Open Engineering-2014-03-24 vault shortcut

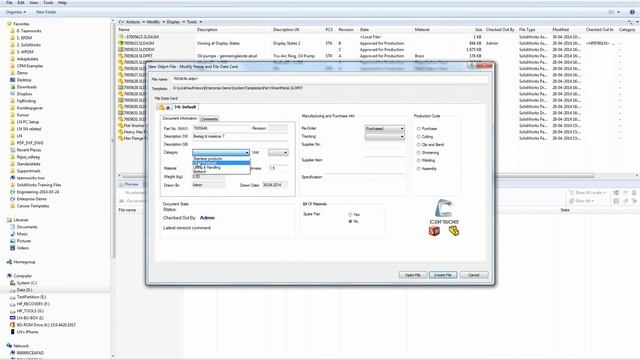(38, 192)
